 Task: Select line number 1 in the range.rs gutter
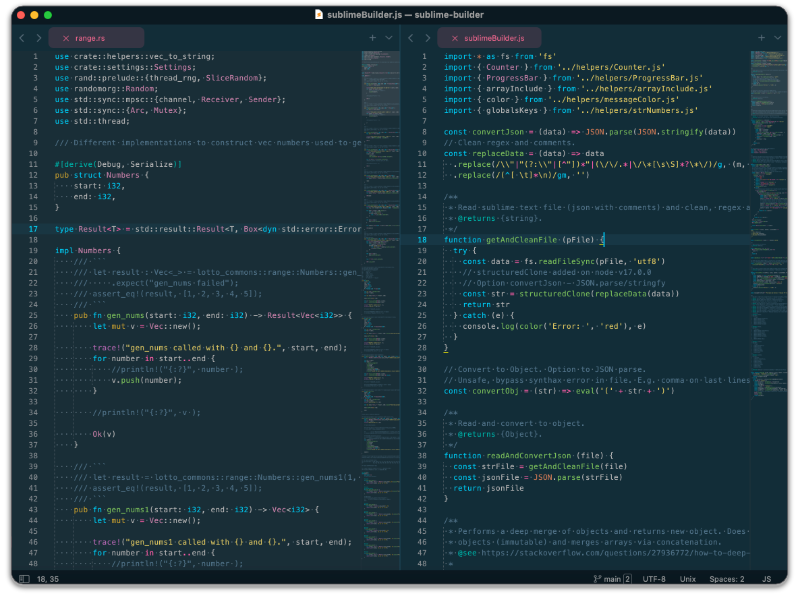(35, 57)
